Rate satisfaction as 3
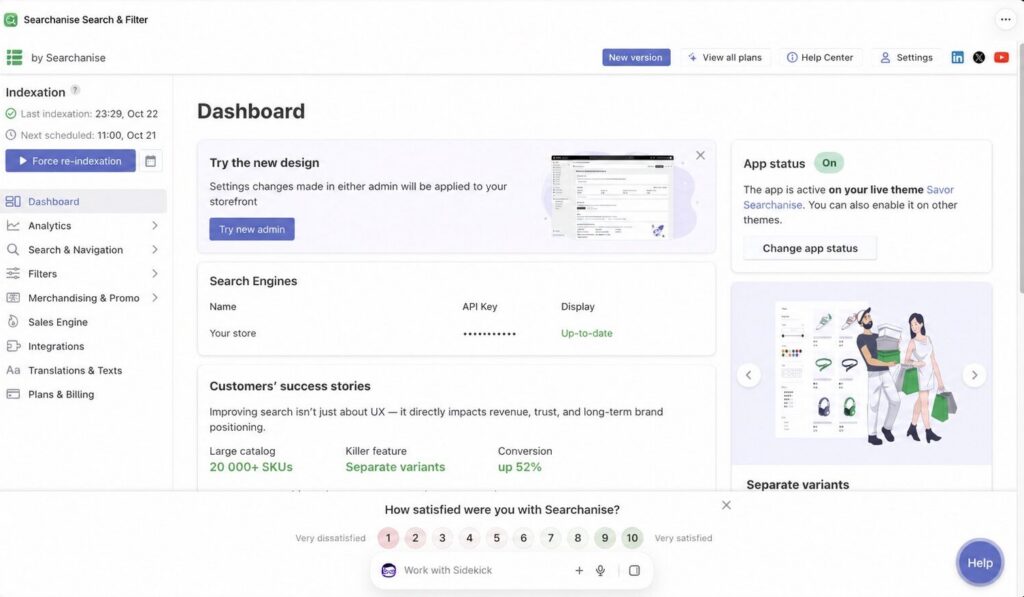The image size is (1024, 597). pyautogui.click(x=442, y=538)
